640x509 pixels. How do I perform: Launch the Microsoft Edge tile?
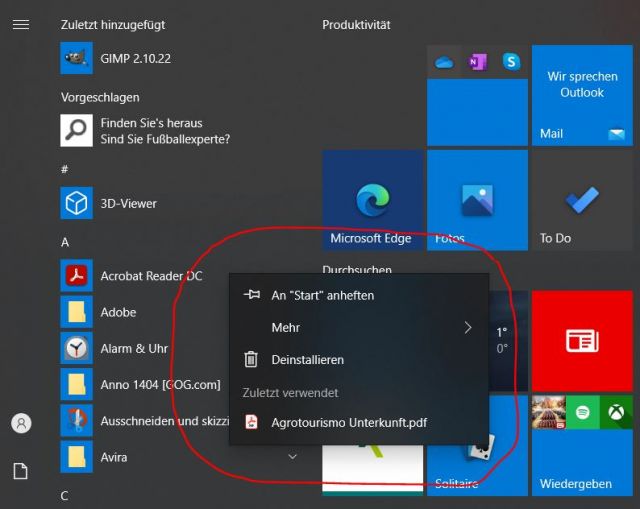(x=373, y=200)
